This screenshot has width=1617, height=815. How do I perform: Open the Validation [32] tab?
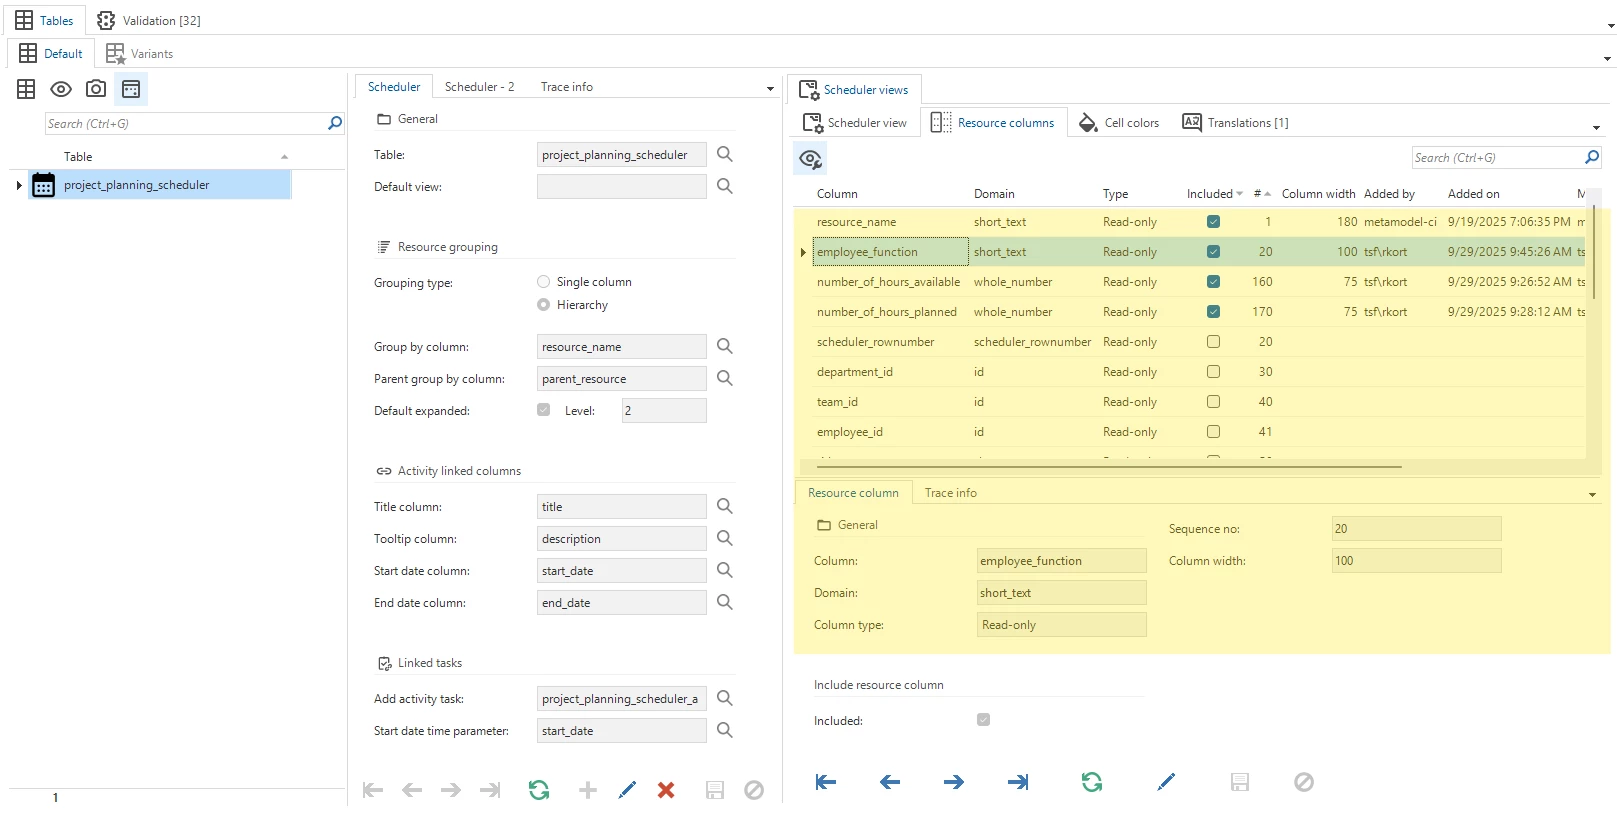[149, 20]
